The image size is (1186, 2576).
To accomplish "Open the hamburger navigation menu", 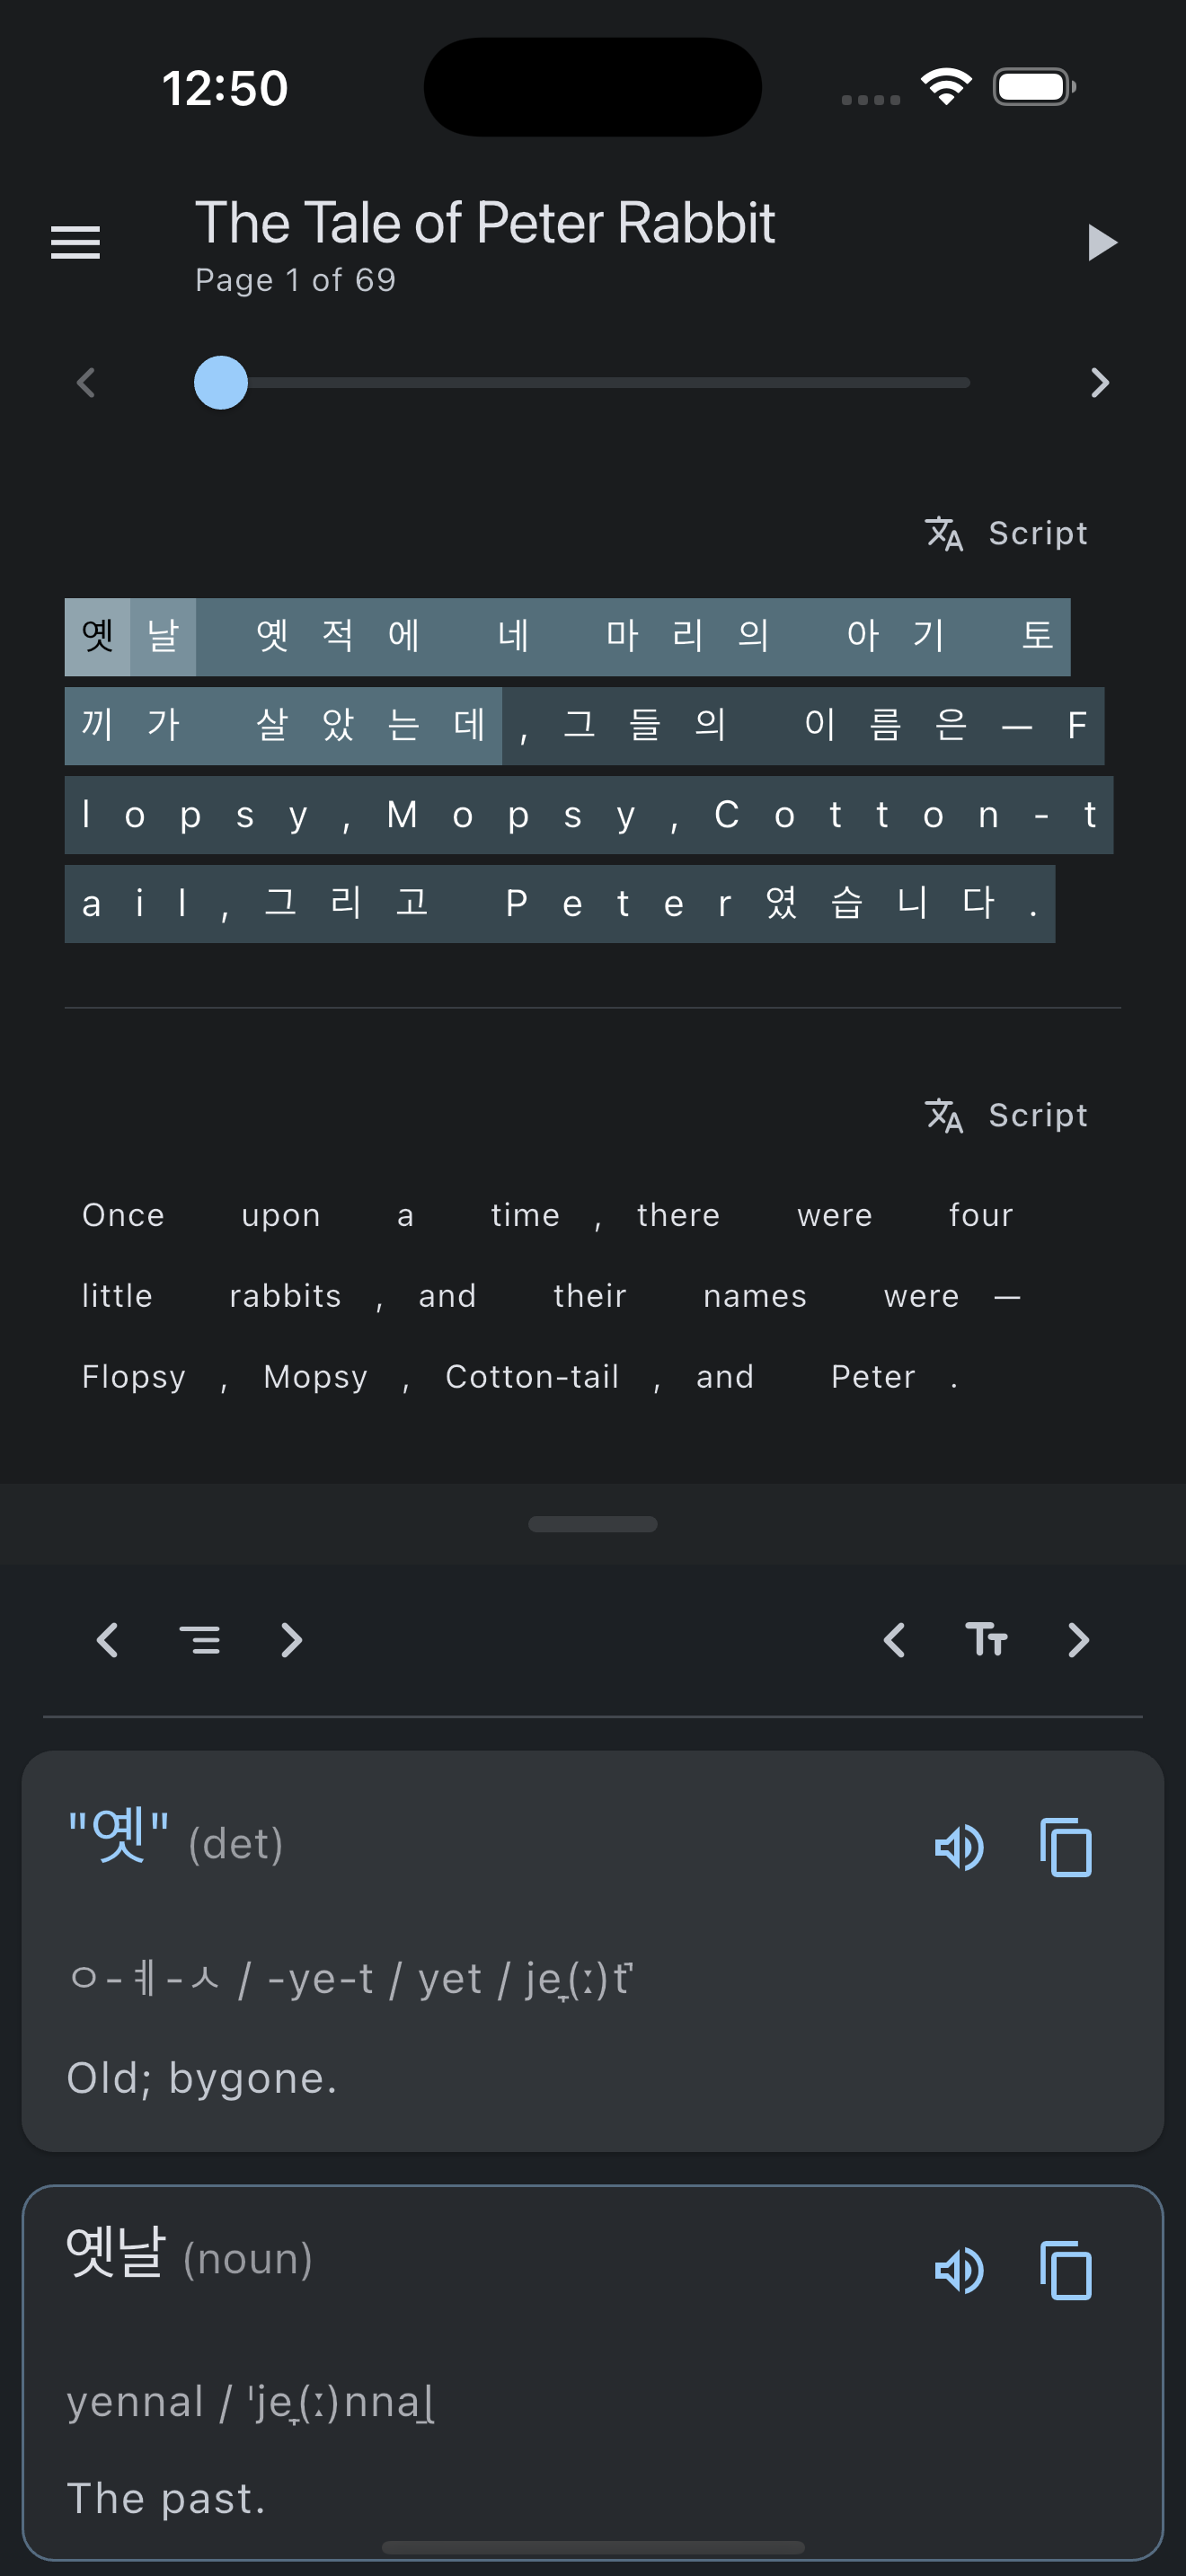I will pyautogui.click(x=75, y=242).
